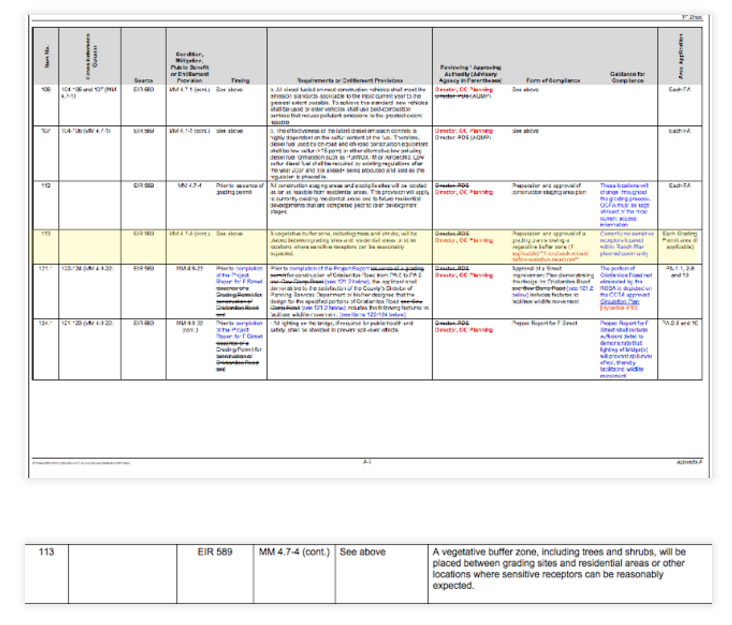Click the red 'Director, OC Planning' text in row 113
This screenshot has height=625, width=732.
coord(464,240)
